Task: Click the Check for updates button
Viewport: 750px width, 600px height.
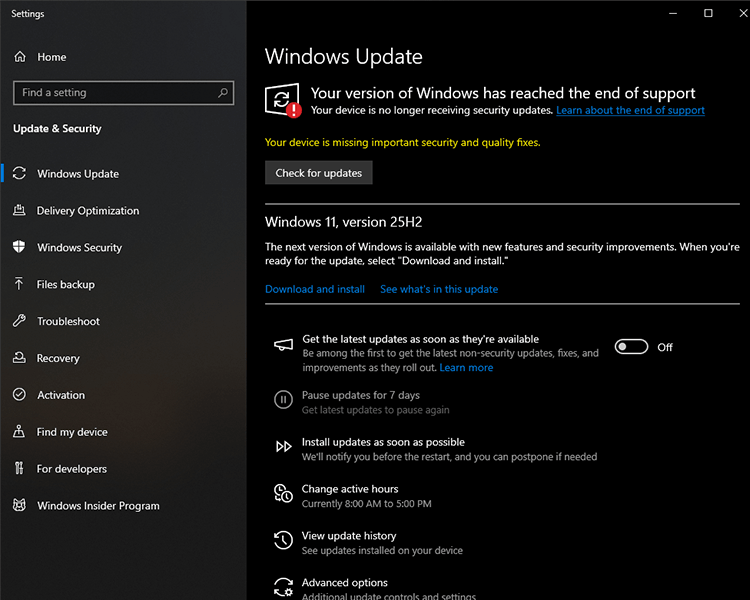Action: [x=319, y=173]
